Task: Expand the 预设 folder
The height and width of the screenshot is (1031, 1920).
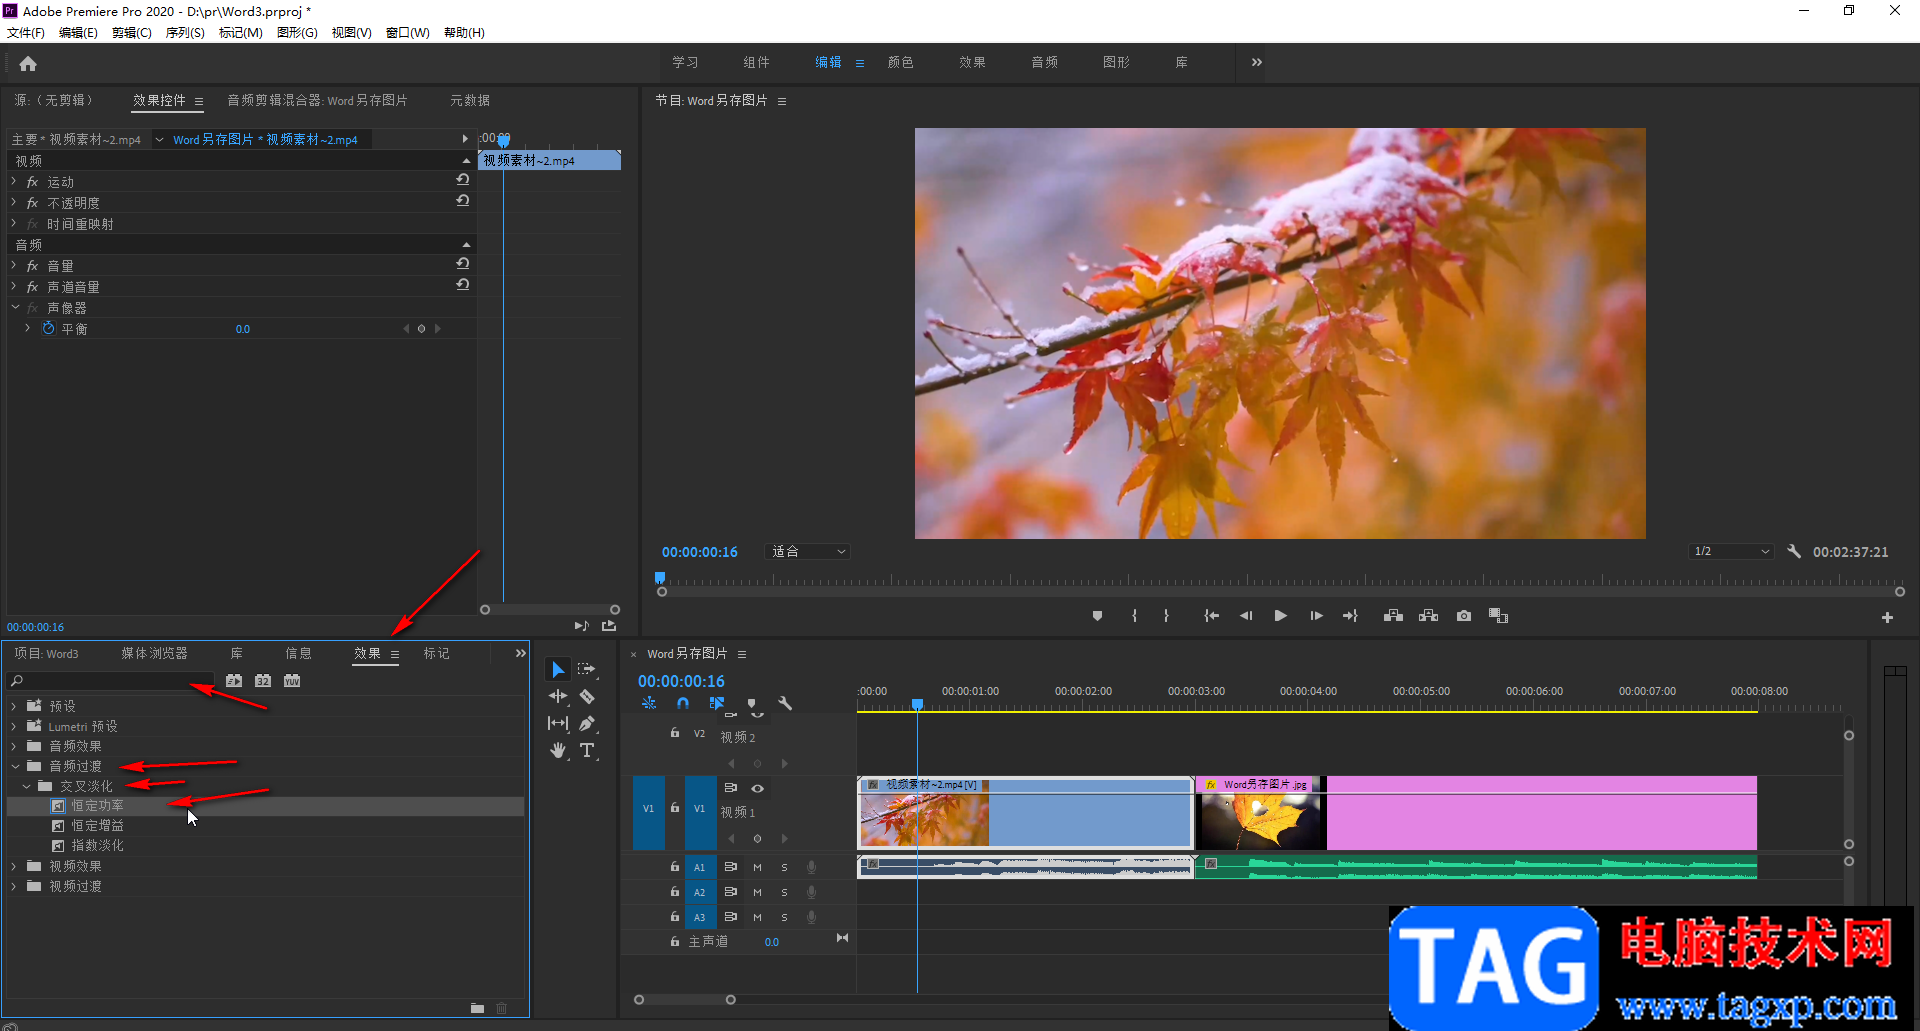Action: (14, 706)
